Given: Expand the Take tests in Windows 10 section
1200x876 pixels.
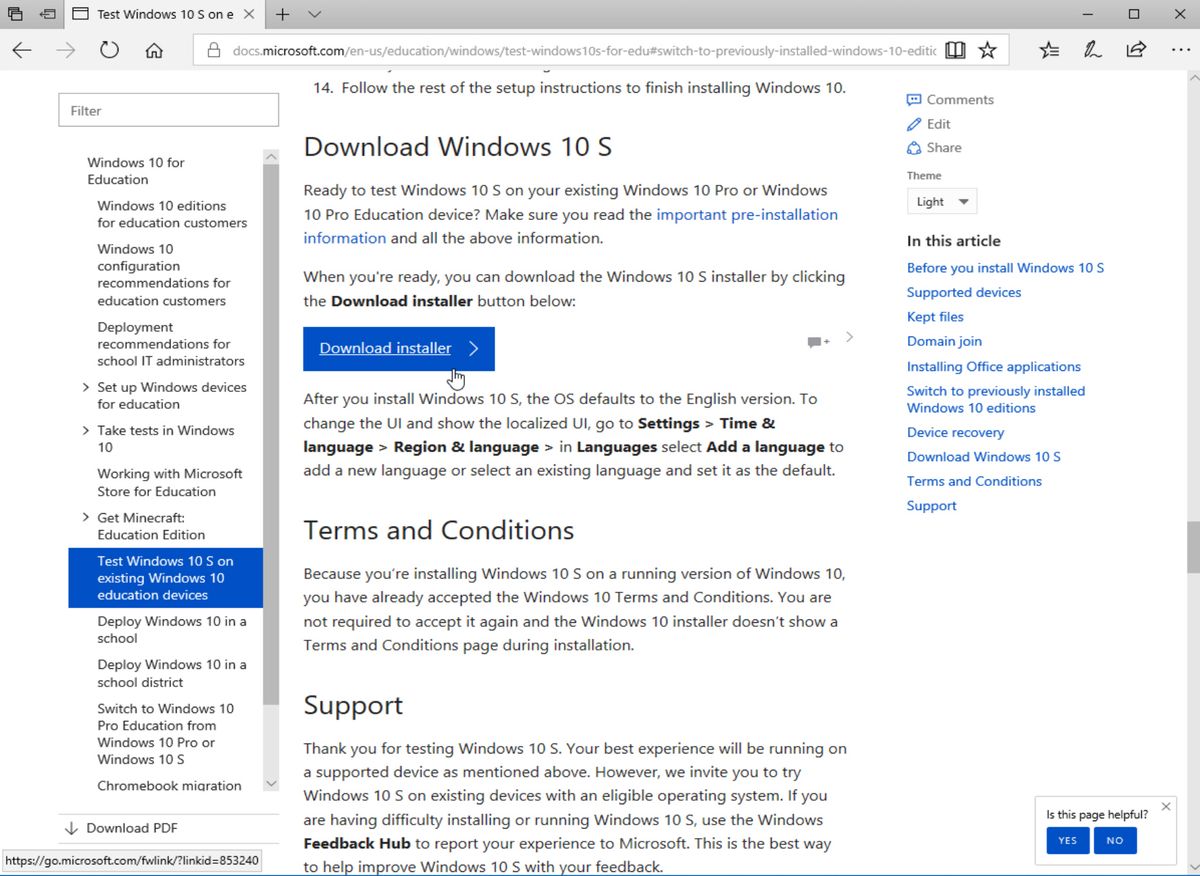Looking at the screenshot, I should (x=85, y=430).
